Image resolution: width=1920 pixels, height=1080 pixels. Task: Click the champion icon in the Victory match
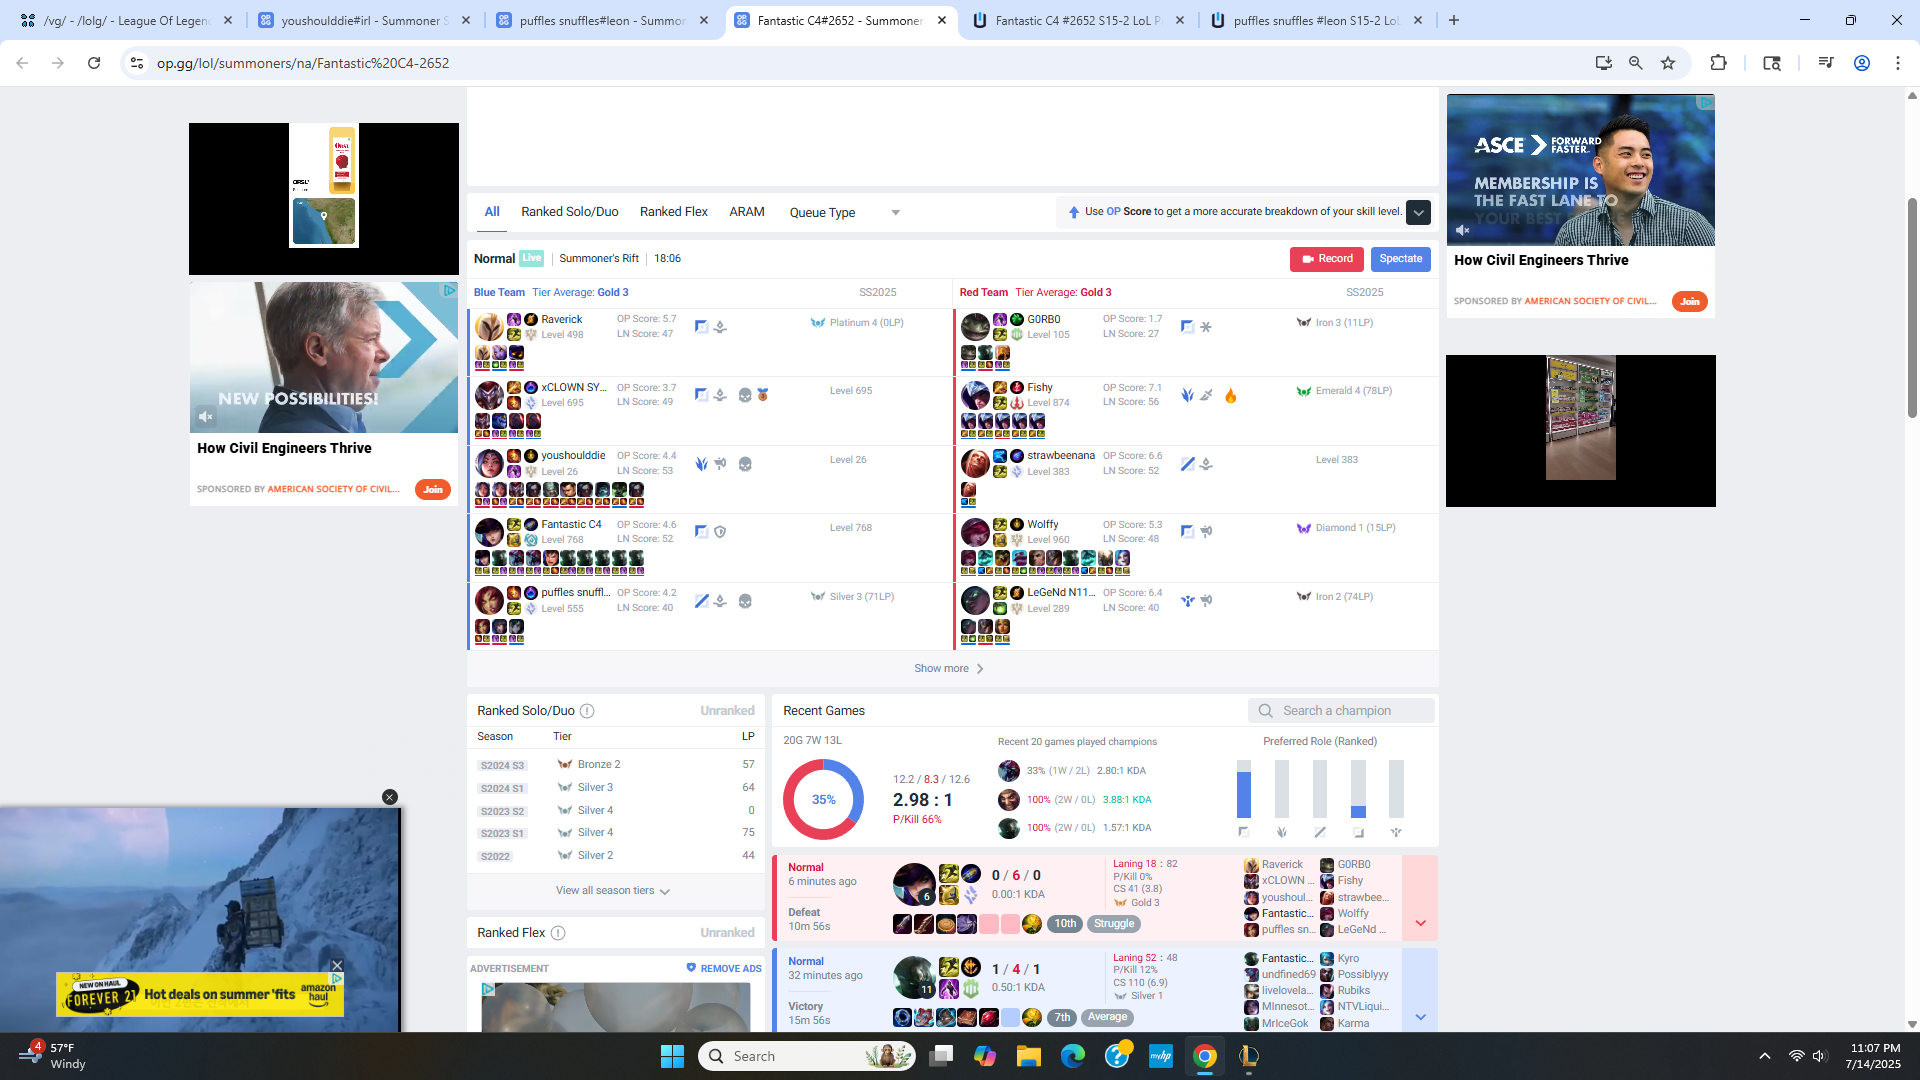point(914,978)
